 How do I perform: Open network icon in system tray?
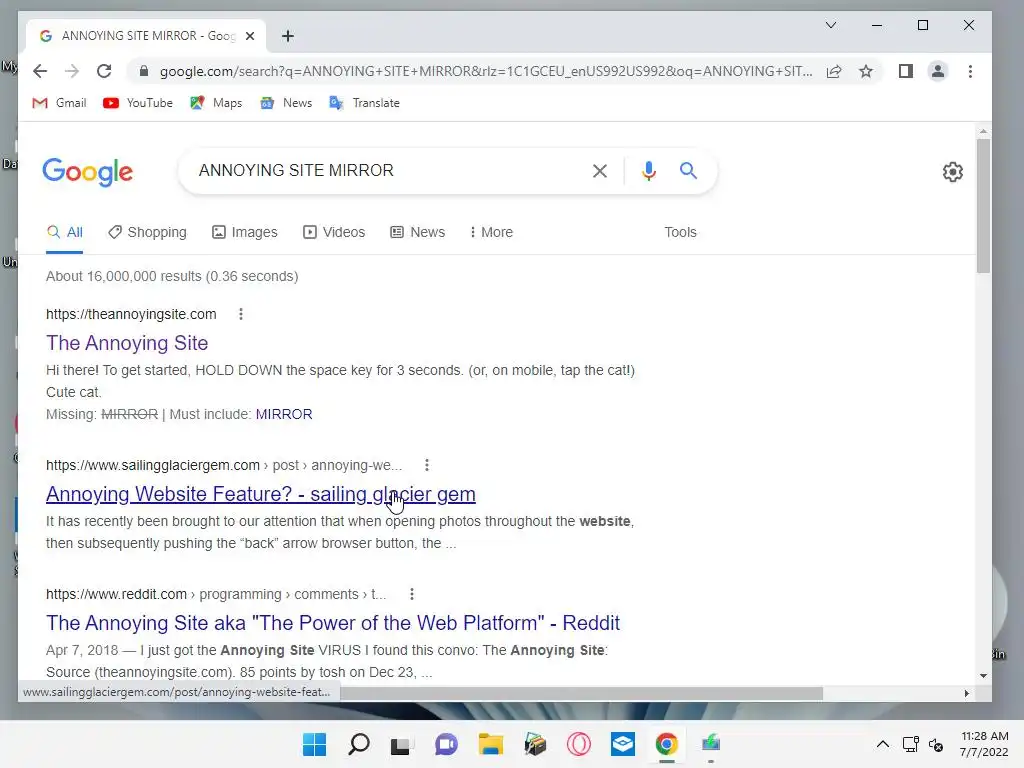pyautogui.click(x=910, y=744)
